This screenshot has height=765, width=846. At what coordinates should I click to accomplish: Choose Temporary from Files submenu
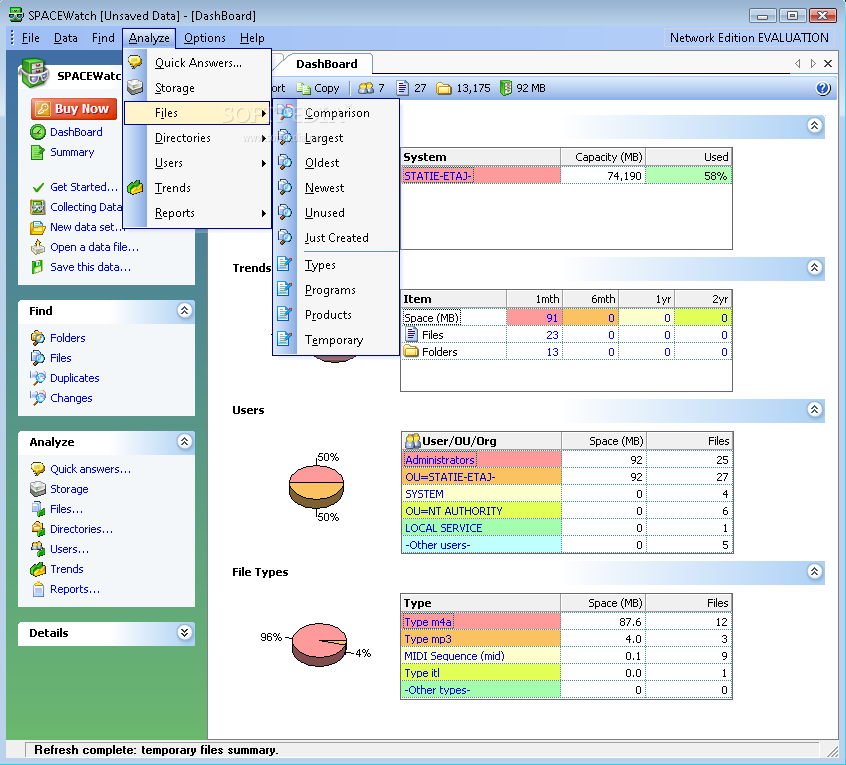(336, 340)
